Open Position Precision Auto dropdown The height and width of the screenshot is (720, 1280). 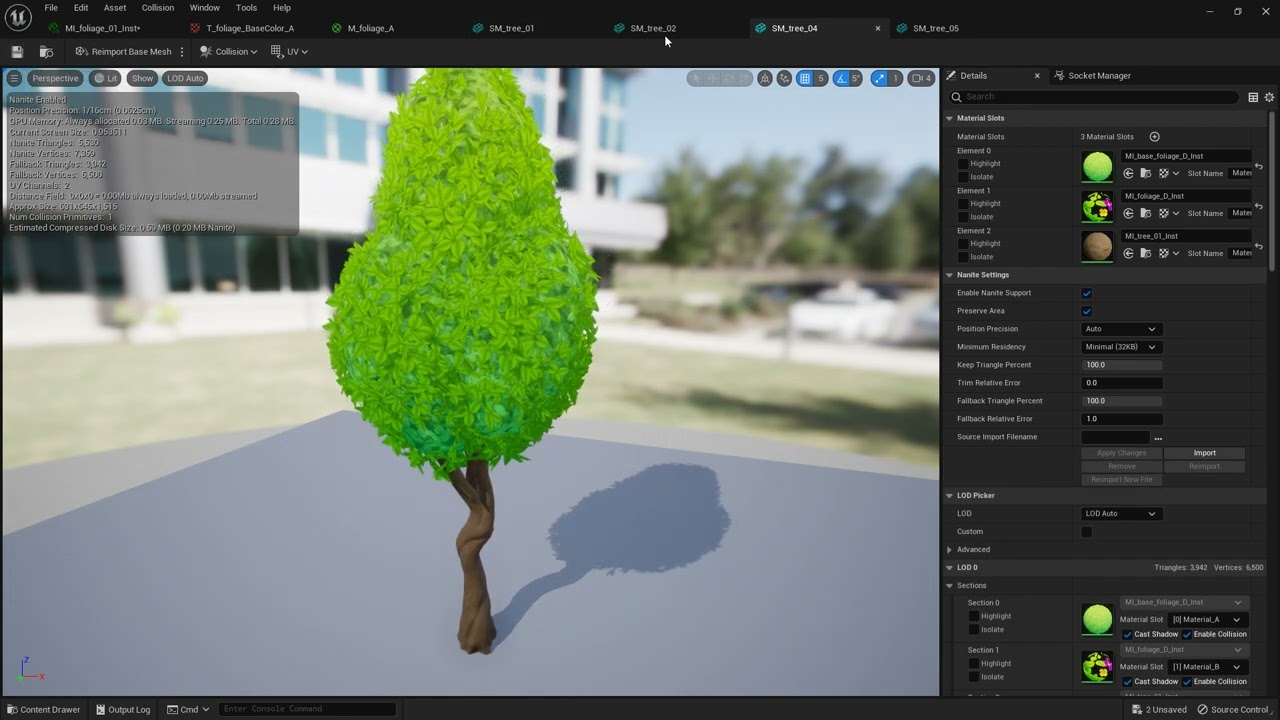(1120, 329)
